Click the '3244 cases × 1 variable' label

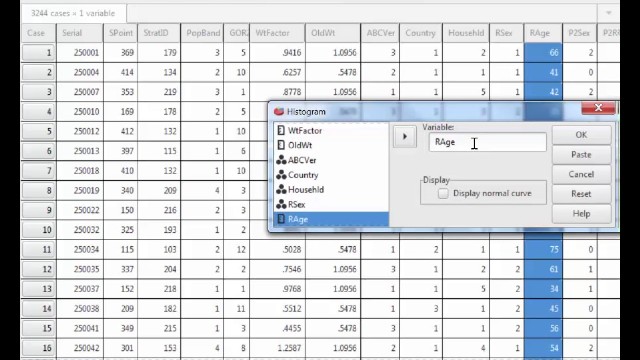[73, 13]
